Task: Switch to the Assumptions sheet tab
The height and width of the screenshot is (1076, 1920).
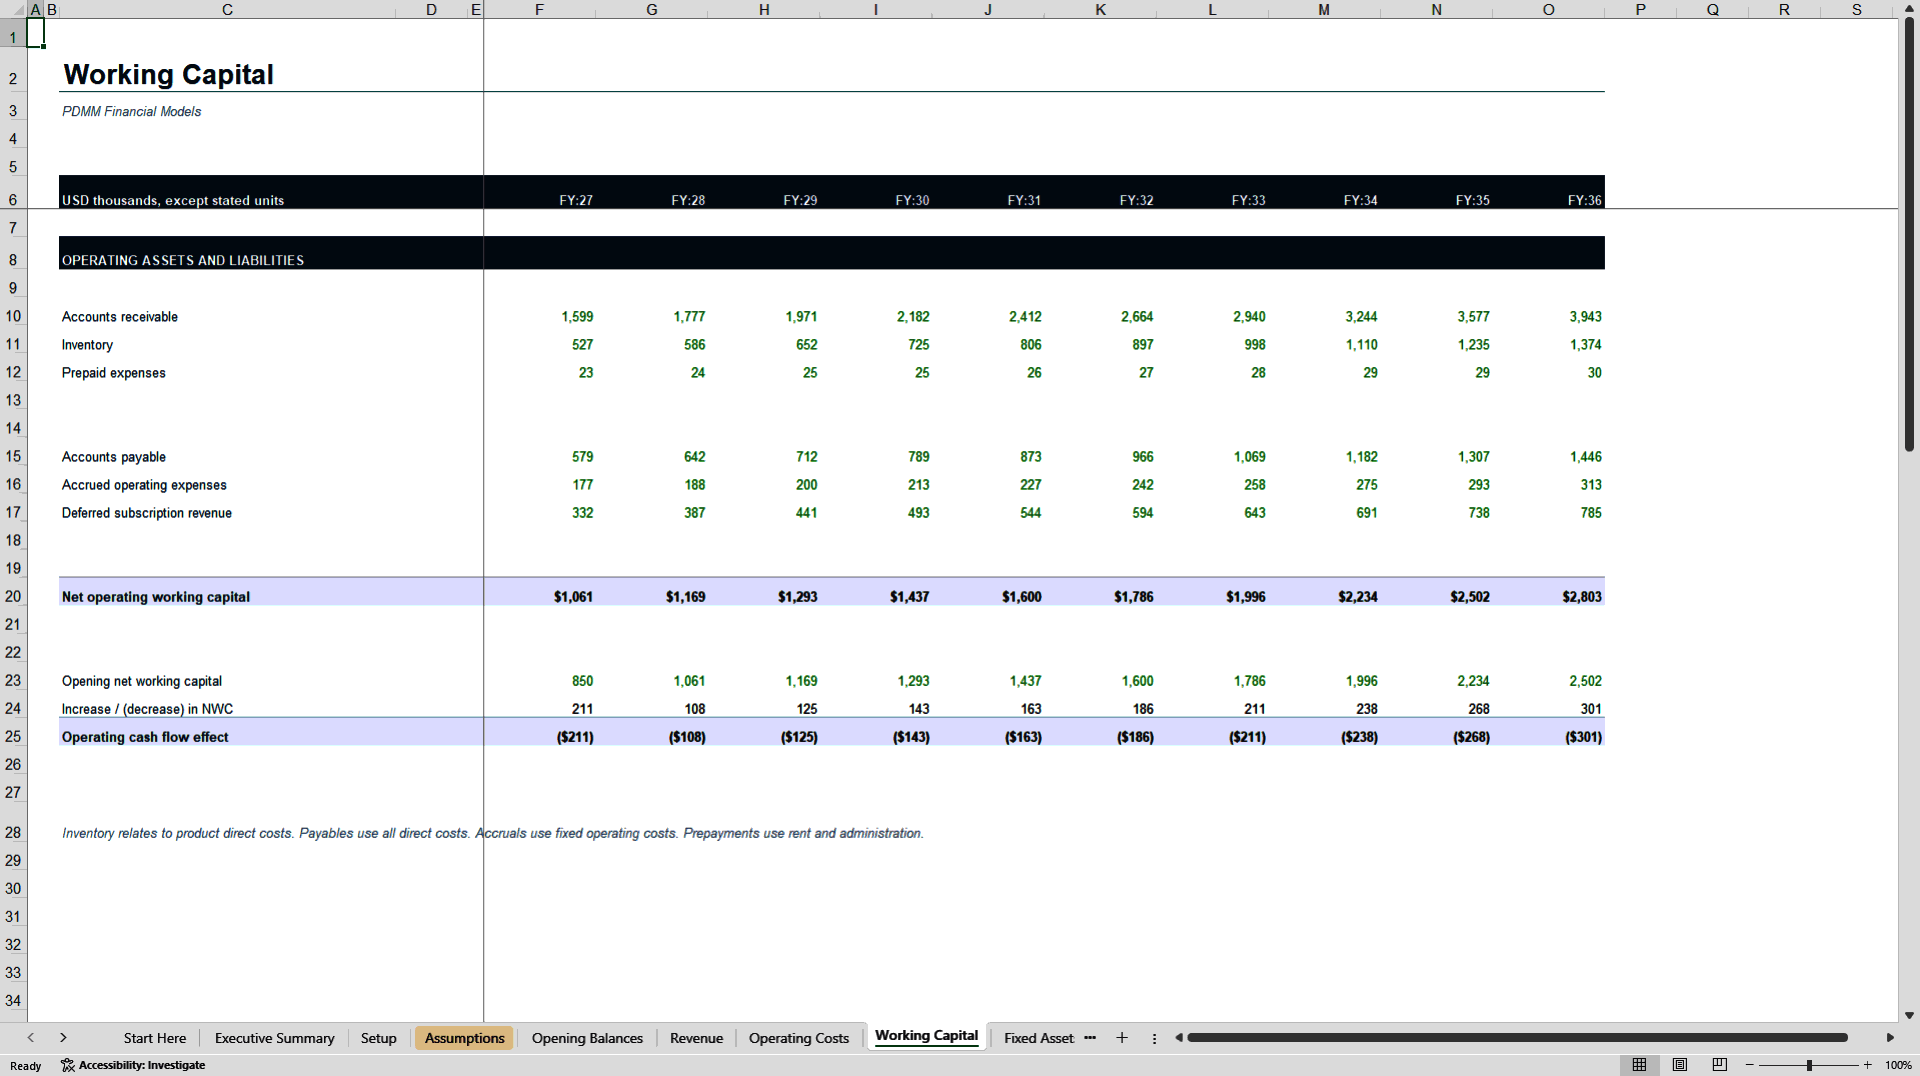Action: coord(464,1038)
